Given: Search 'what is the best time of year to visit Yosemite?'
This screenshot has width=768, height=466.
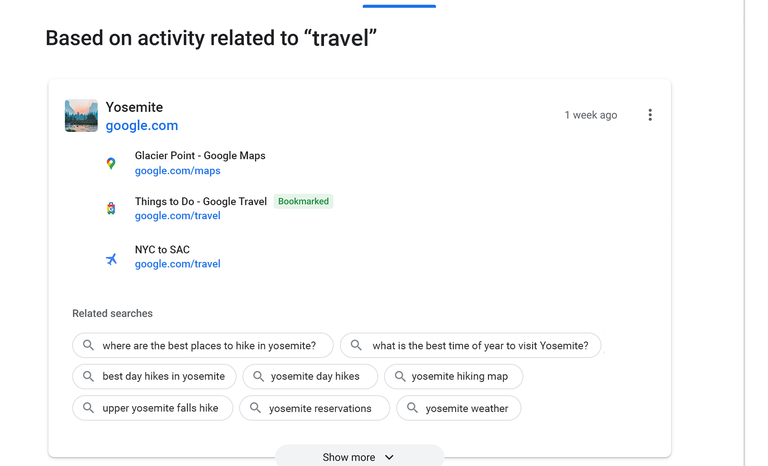Looking at the screenshot, I should (x=479, y=346).
